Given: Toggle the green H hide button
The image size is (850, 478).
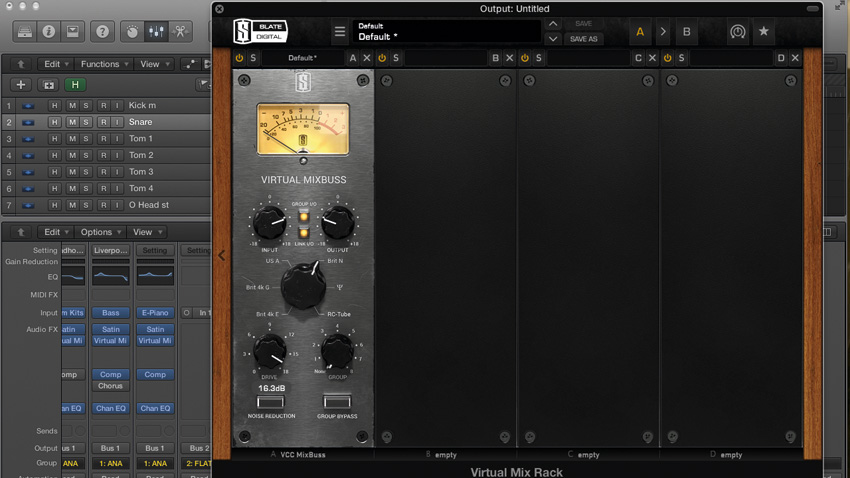Looking at the screenshot, I should (75, 85).
